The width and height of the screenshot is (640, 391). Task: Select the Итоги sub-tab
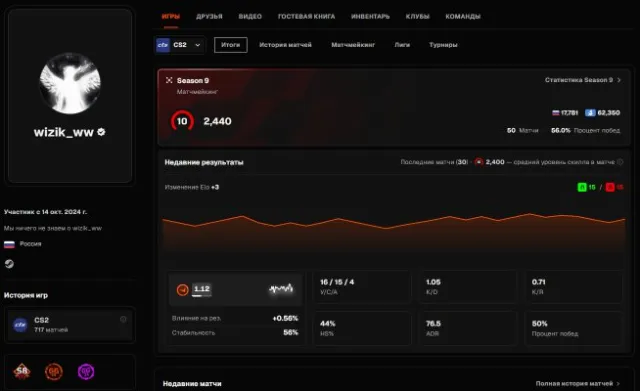tap(231, 45)
